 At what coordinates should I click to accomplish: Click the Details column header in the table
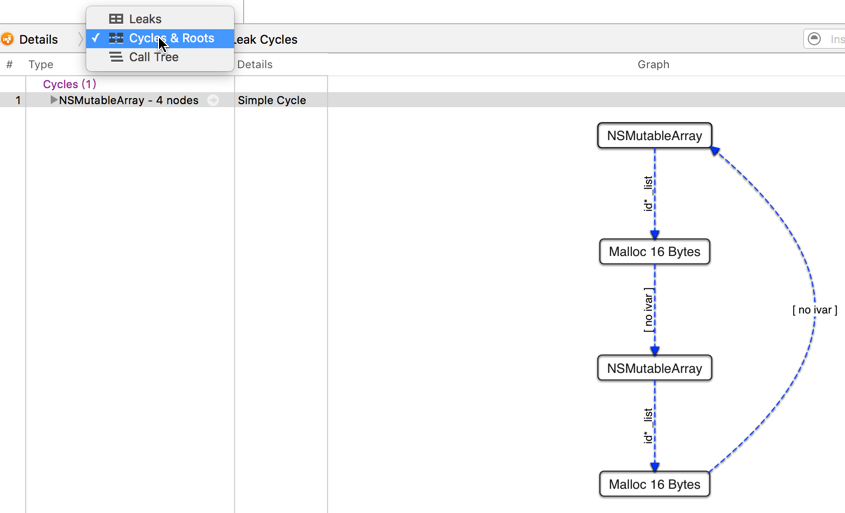tap(255, 64)
